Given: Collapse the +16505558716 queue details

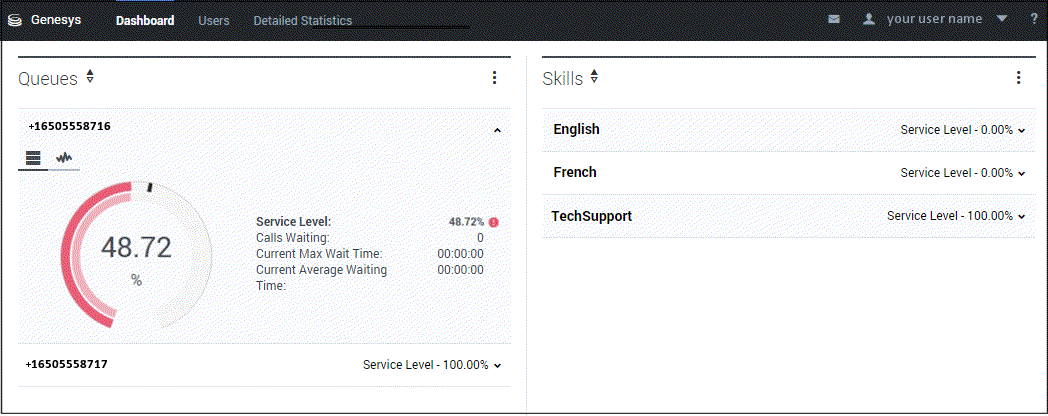Looking at the screenshot, I should click(497, 130).
